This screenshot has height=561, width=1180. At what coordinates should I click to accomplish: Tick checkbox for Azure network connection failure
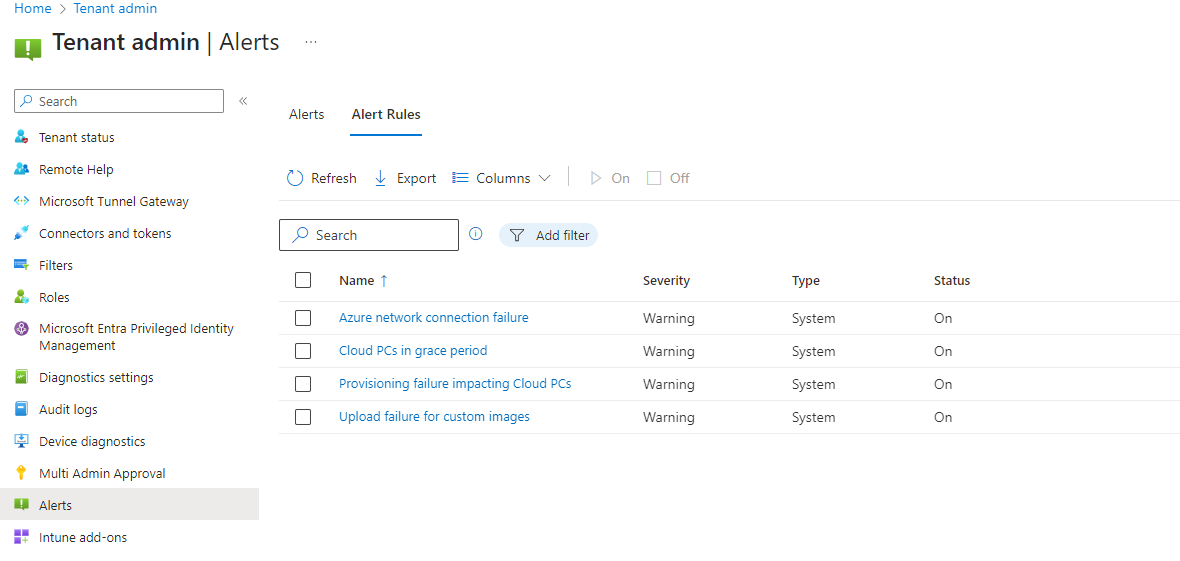[x=303, y=318]
